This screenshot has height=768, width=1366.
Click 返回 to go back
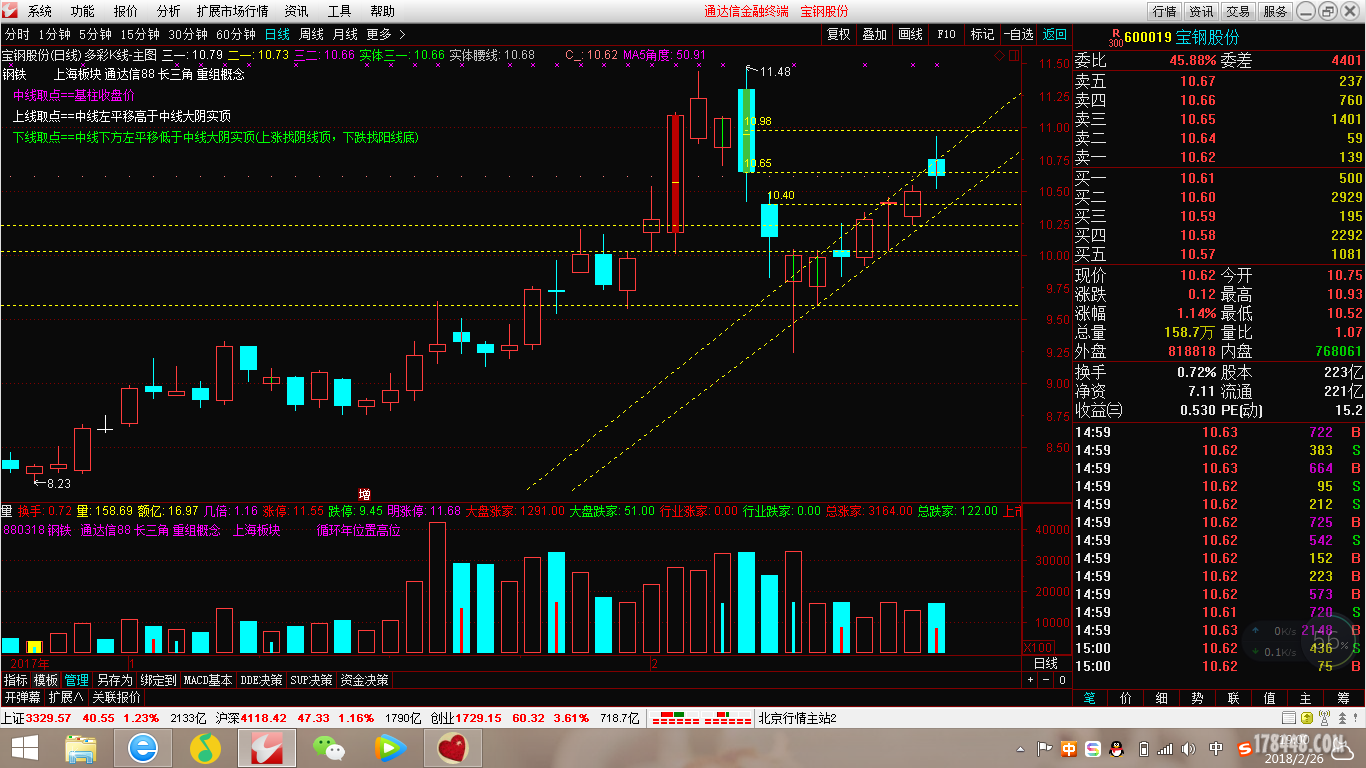click(1055, 34)
